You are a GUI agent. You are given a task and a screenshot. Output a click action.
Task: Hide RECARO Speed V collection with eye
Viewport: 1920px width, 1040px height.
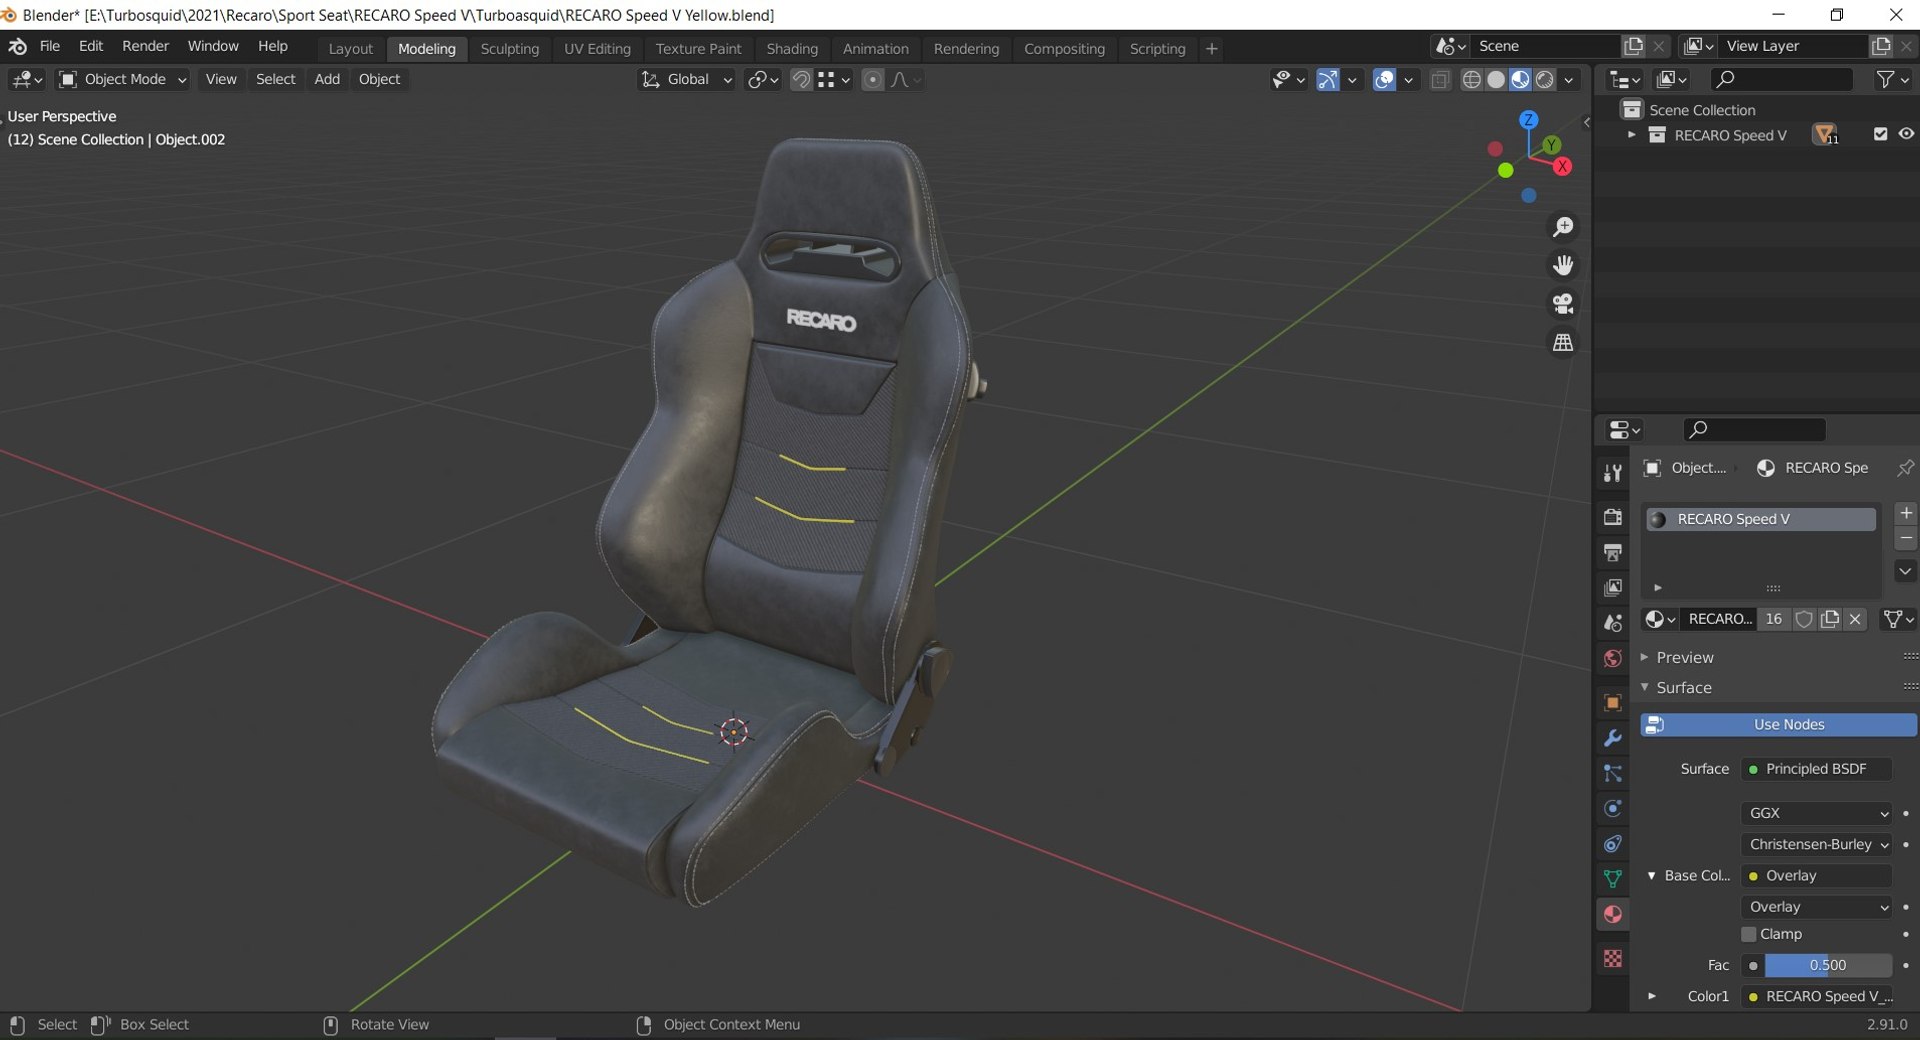(1906, 134)
